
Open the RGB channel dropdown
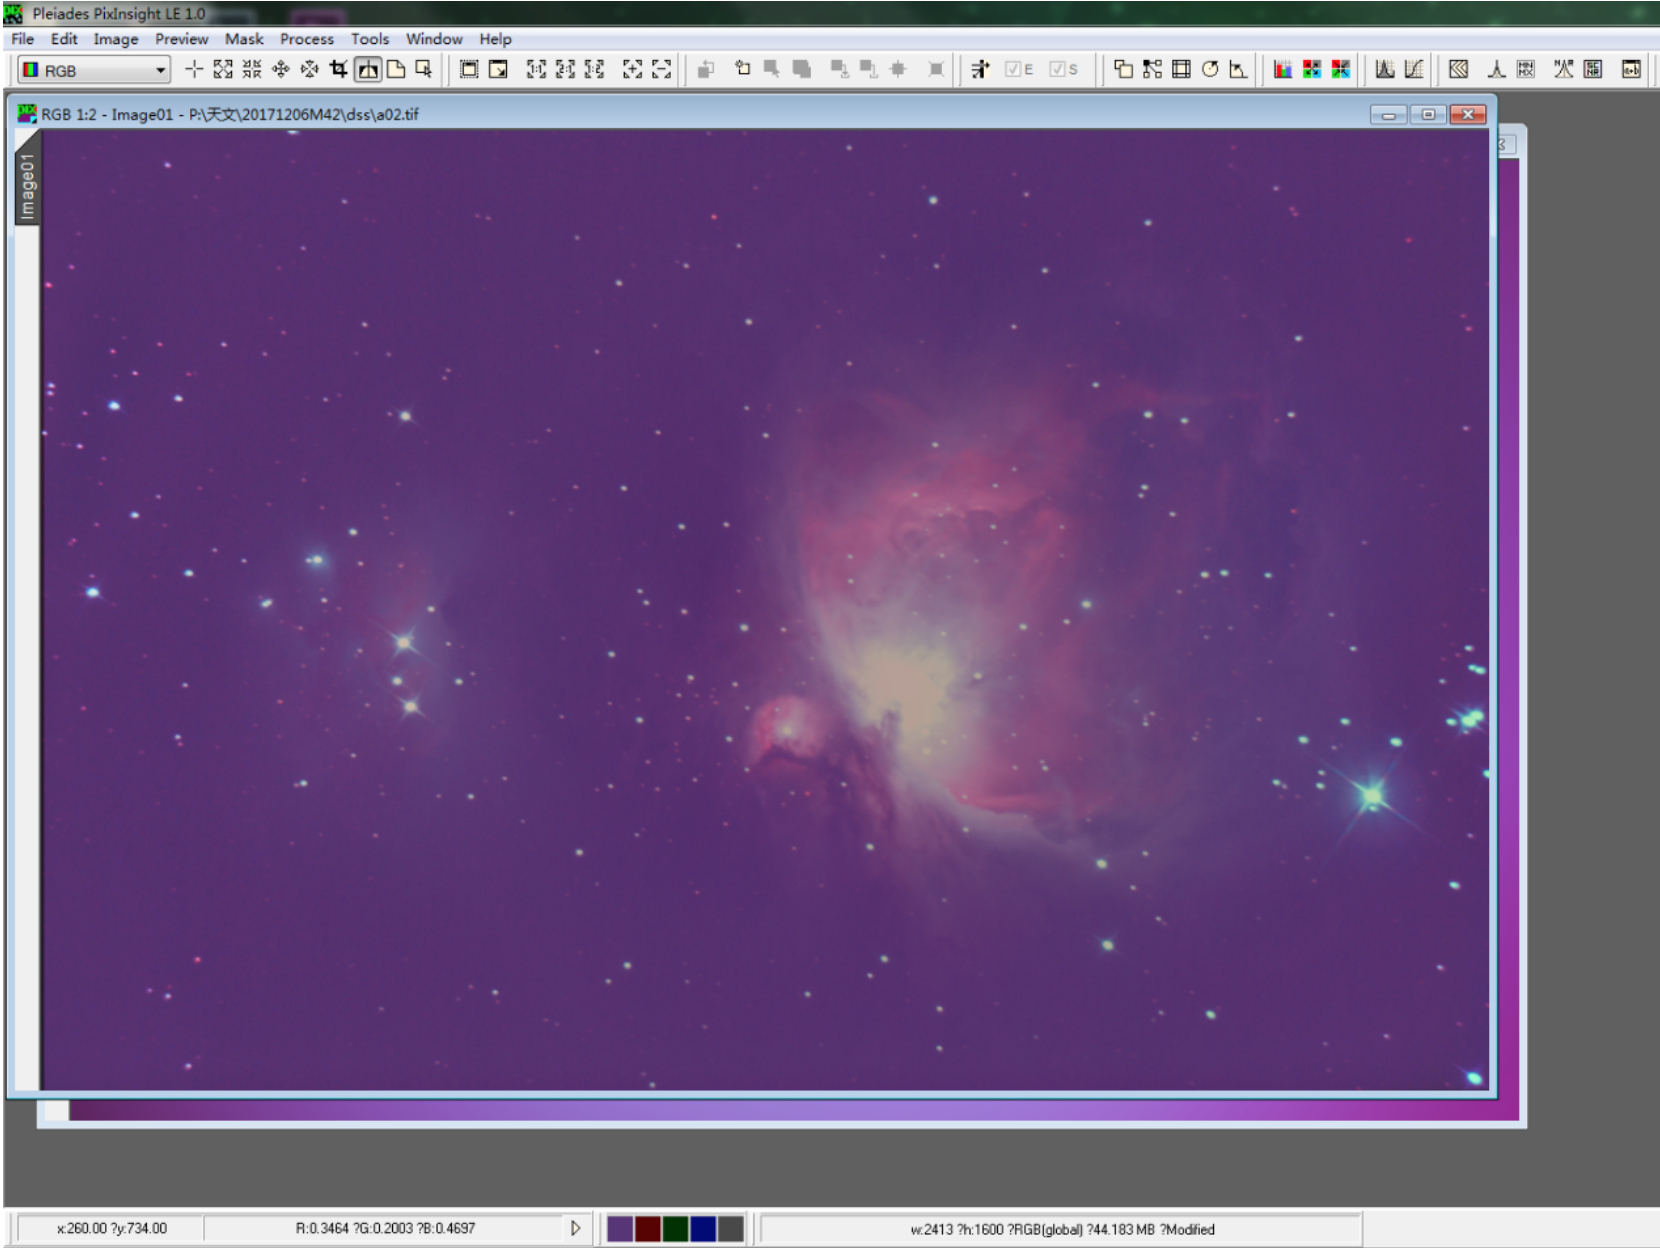(160, 70)
